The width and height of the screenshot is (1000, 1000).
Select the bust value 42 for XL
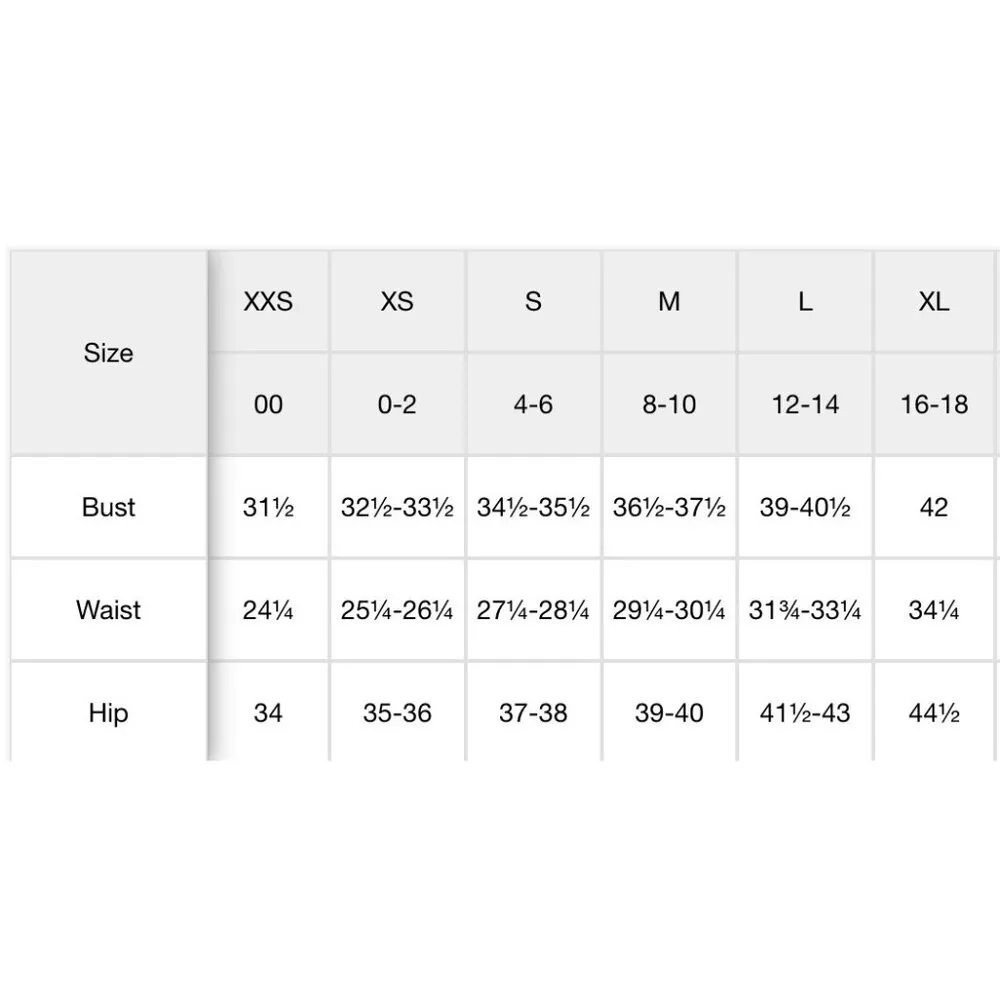coord(934,507)
